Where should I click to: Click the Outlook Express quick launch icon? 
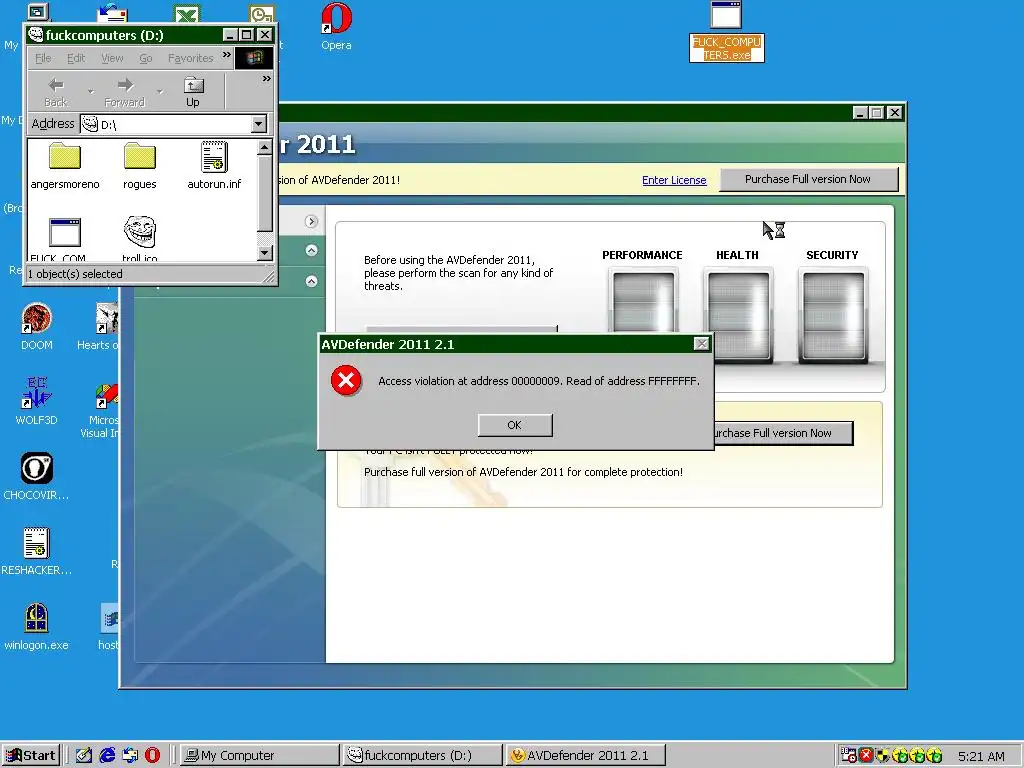pyautogui.click(x=130, y=756)
